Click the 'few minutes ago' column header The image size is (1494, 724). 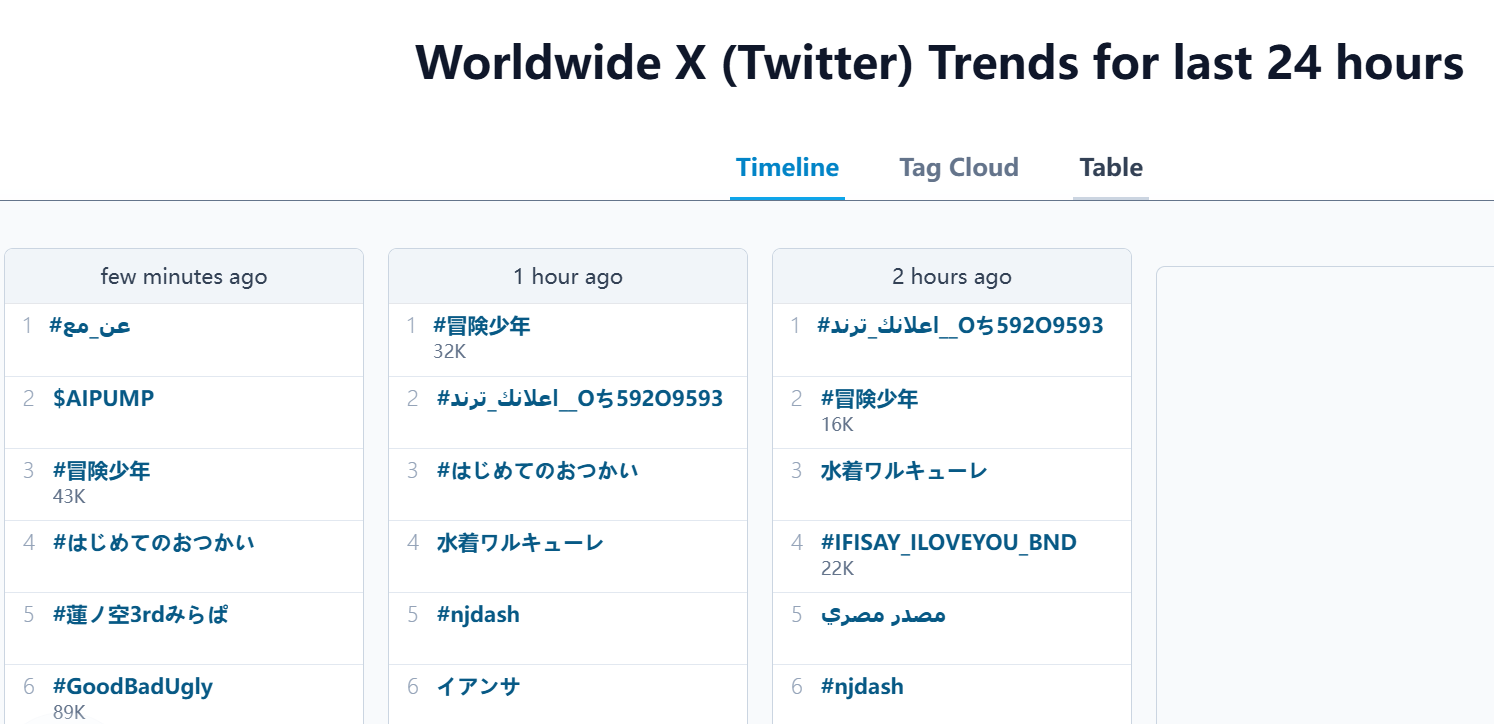184,276
